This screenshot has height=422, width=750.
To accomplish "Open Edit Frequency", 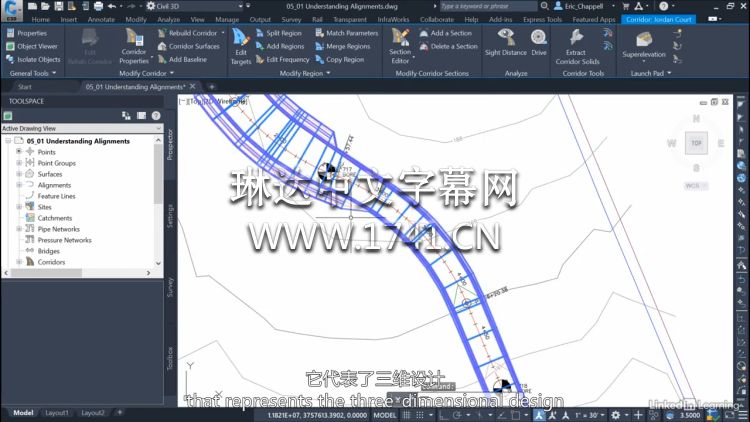I will coord(283,59).
